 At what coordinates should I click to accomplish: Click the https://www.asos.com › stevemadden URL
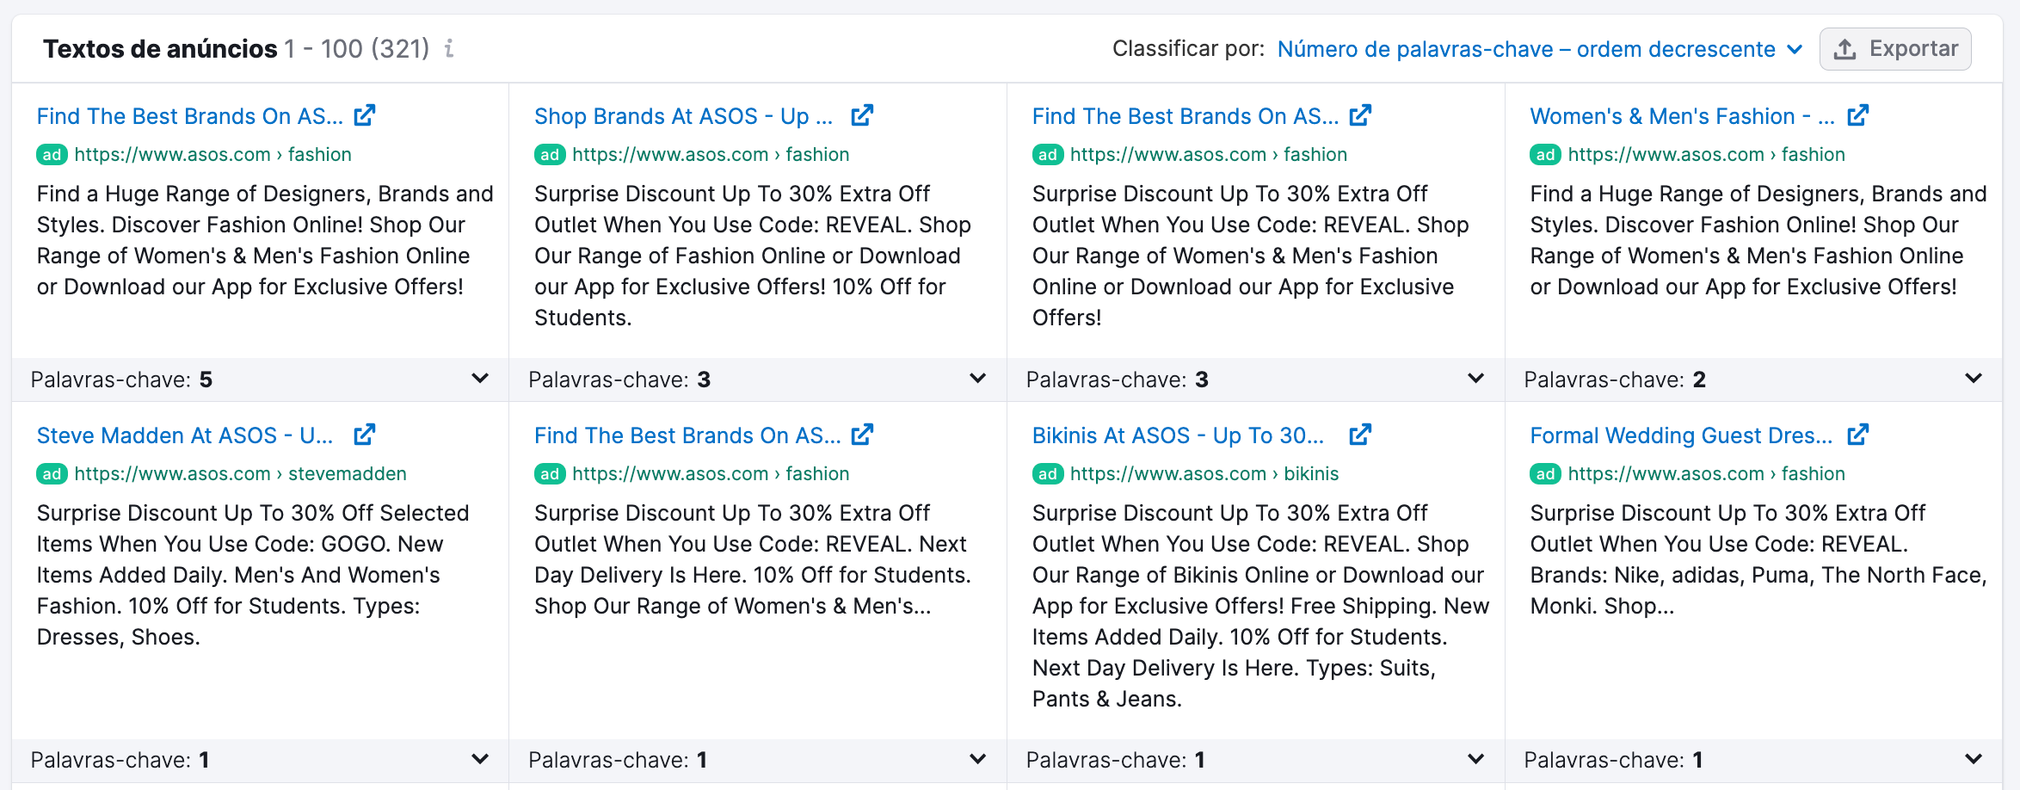click(240, 473)
